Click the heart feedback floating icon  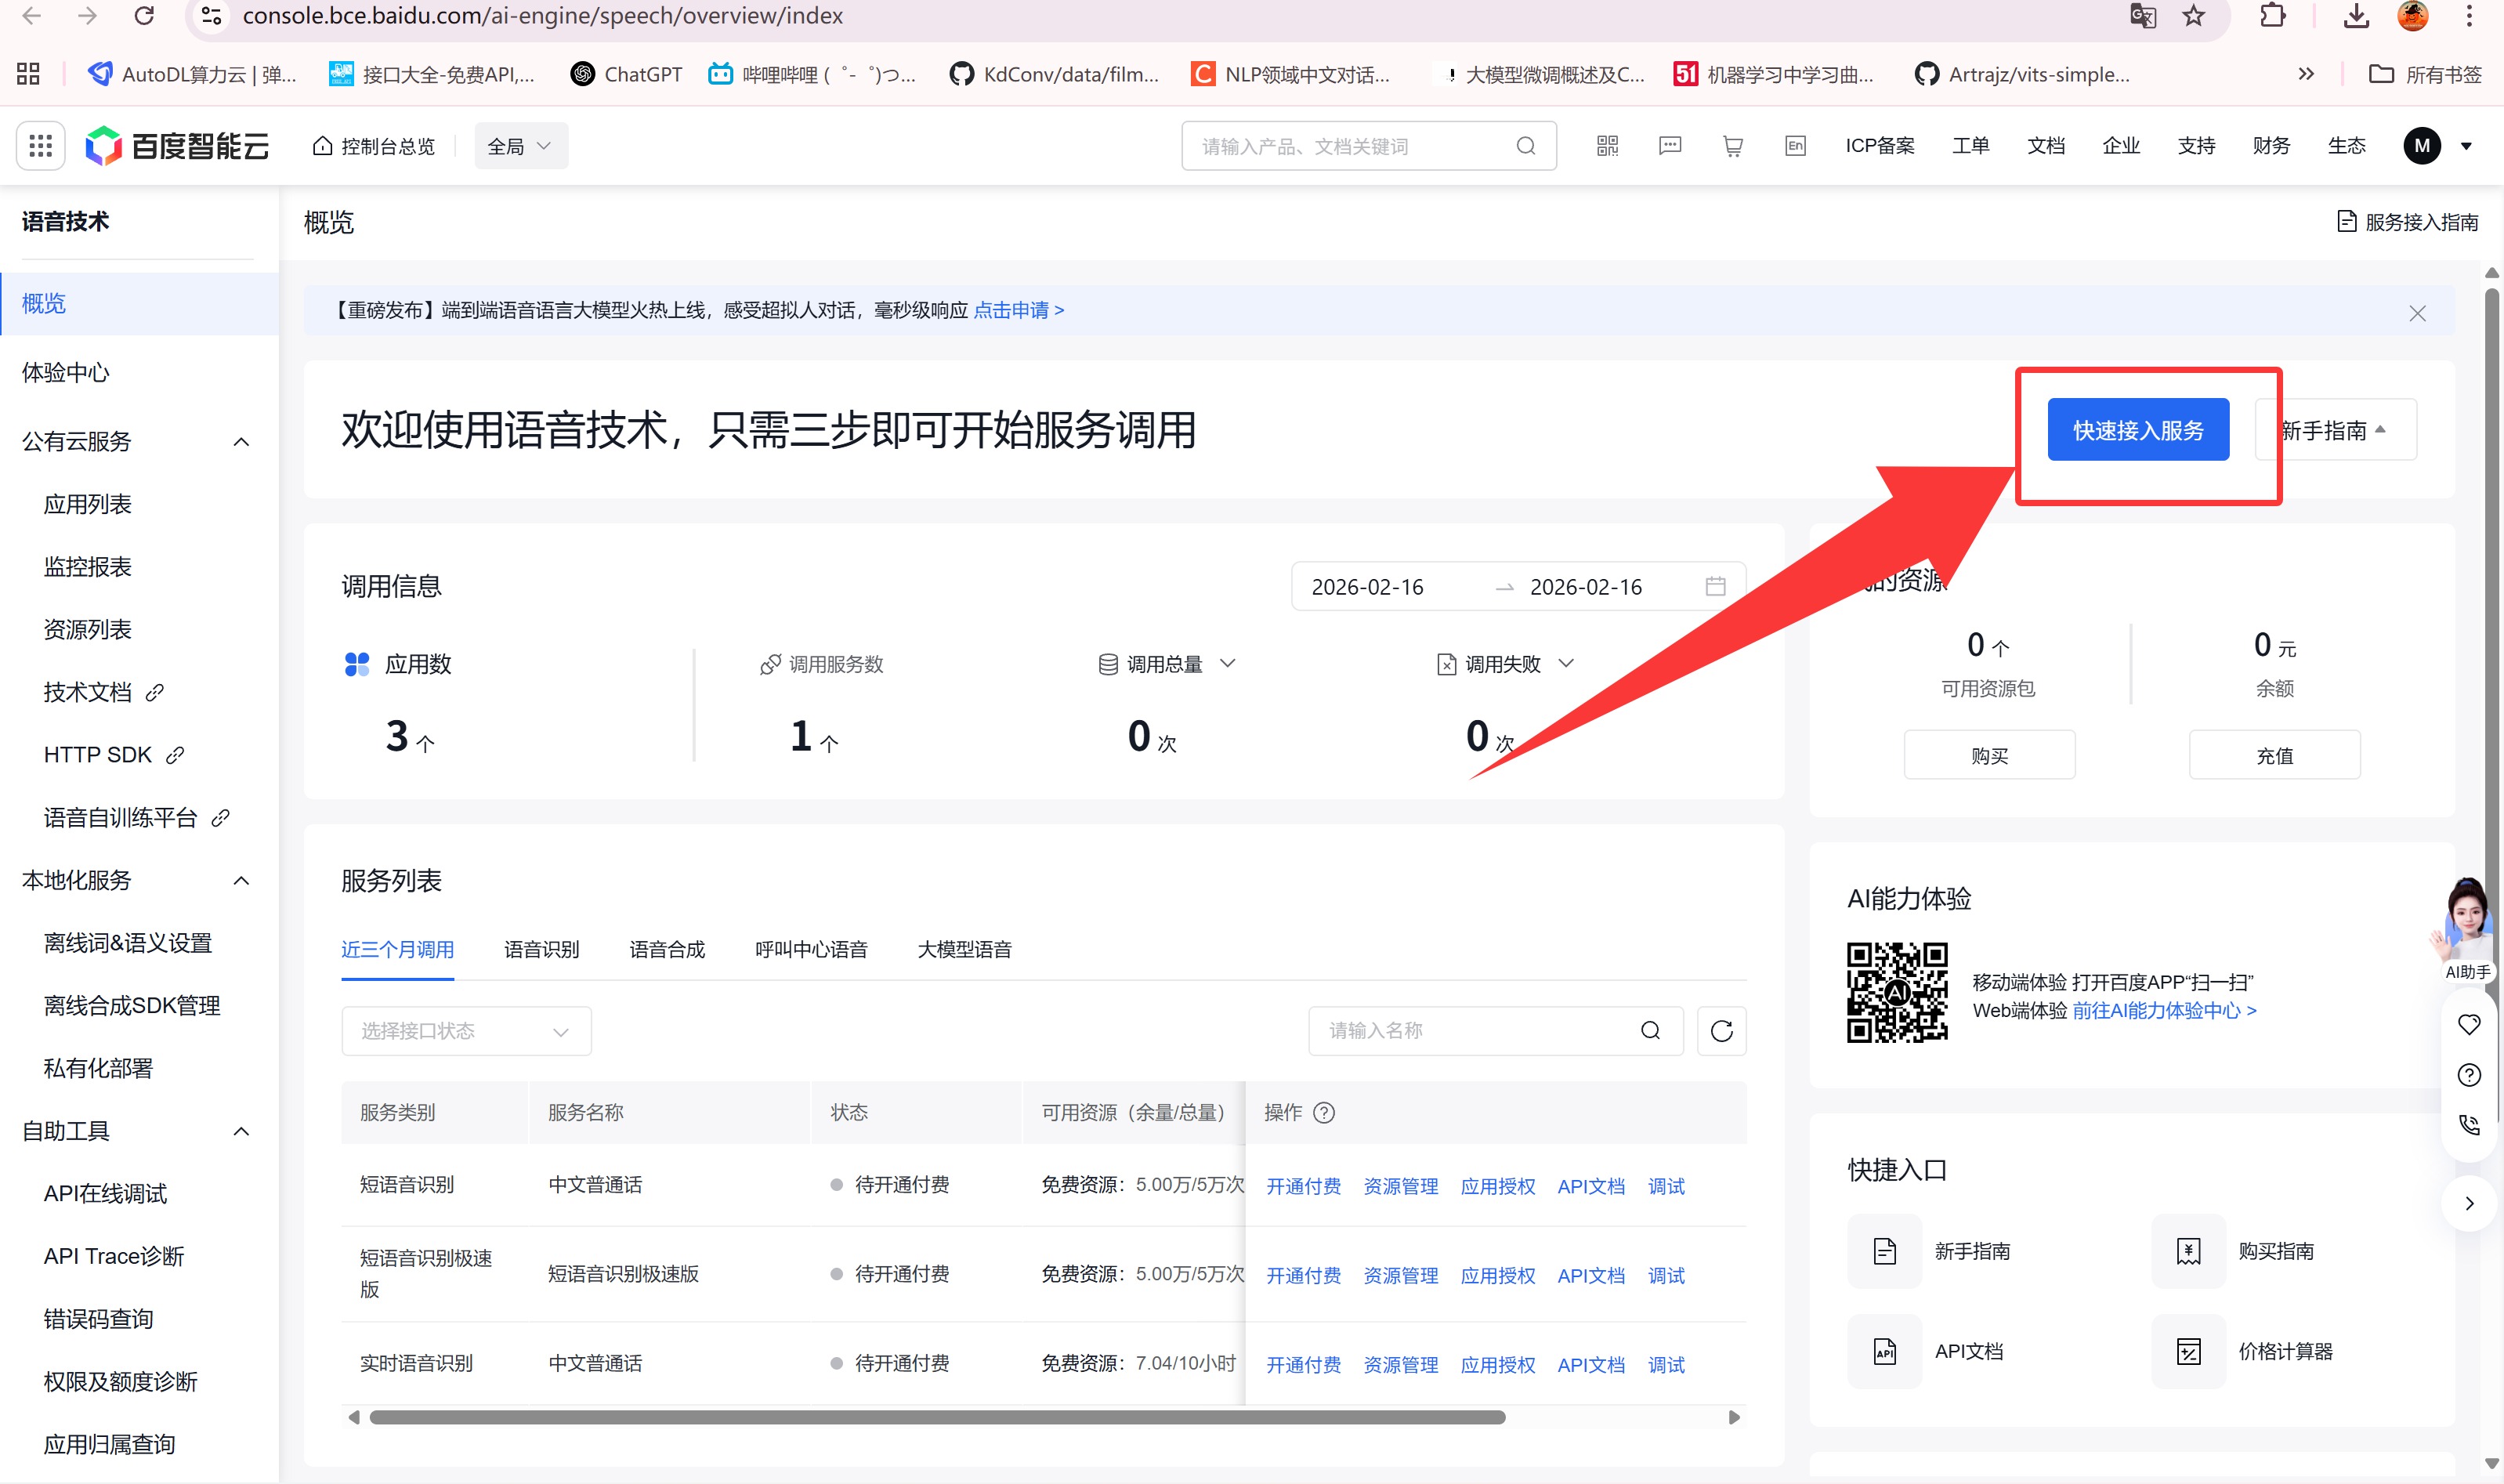tap(2469, 1025)
